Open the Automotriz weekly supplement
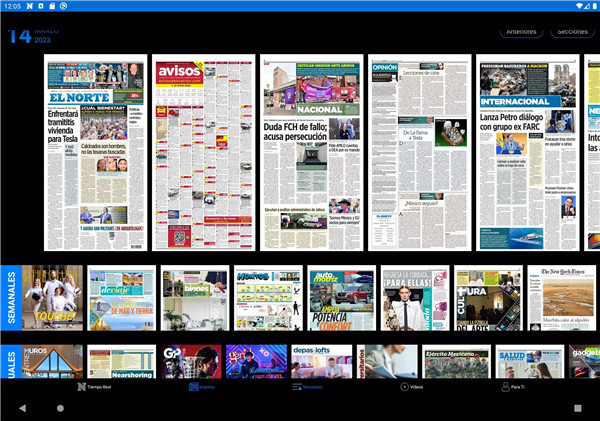600x421 pixels. (x=341, y=298)
